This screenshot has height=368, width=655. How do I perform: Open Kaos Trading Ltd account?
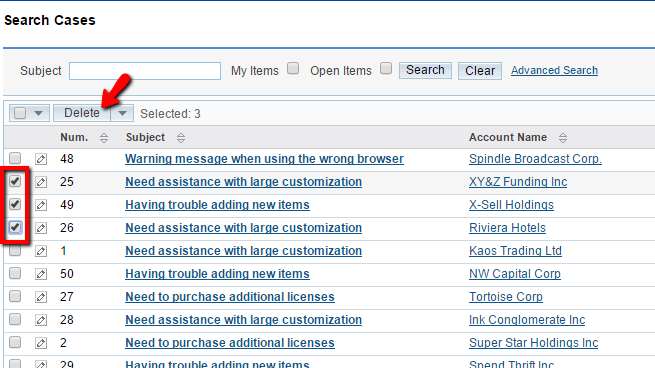[515, 251]
